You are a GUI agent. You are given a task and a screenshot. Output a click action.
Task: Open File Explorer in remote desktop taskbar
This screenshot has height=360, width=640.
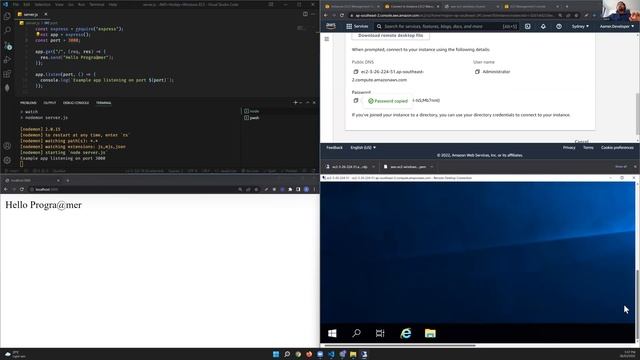tap(430, 333)
